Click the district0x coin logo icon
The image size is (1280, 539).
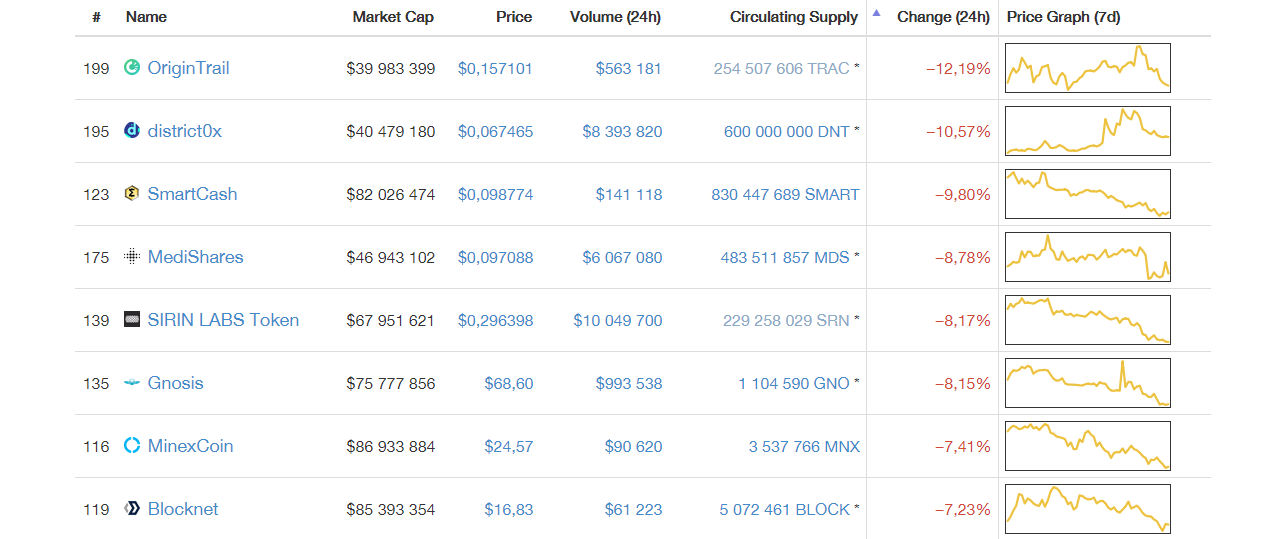pyautogui.click(x=131, y=131)
